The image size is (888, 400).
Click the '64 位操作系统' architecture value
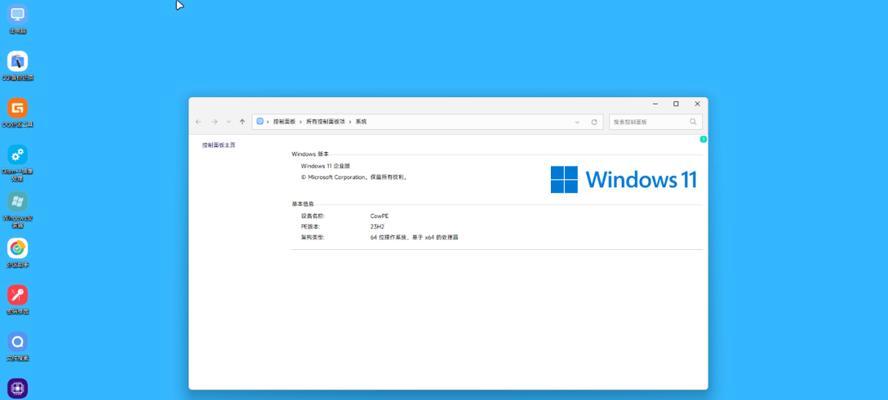[414, 237]
